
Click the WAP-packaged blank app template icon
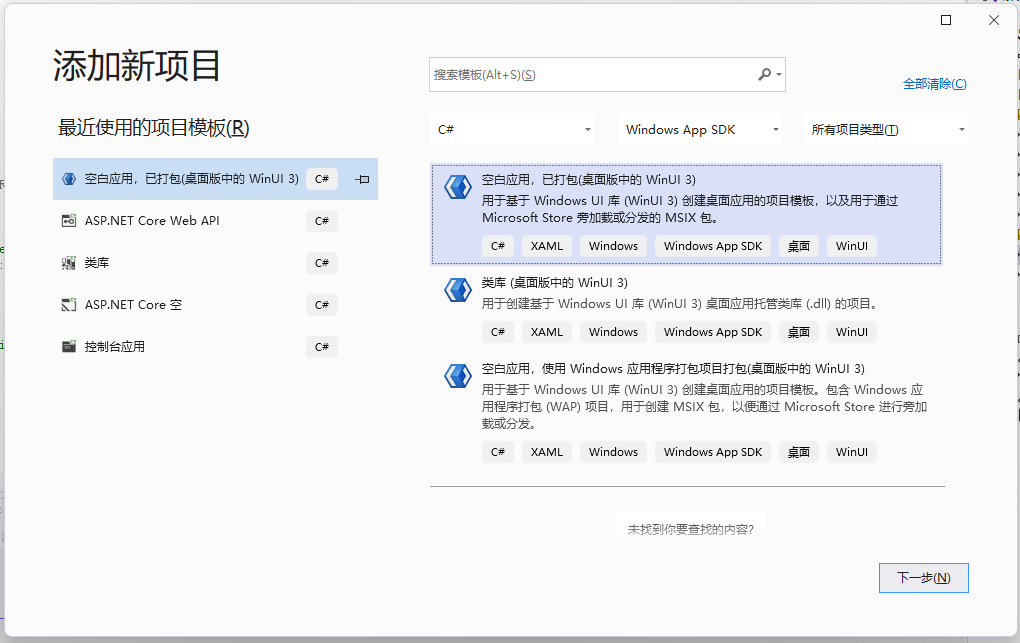click(457, 376)
